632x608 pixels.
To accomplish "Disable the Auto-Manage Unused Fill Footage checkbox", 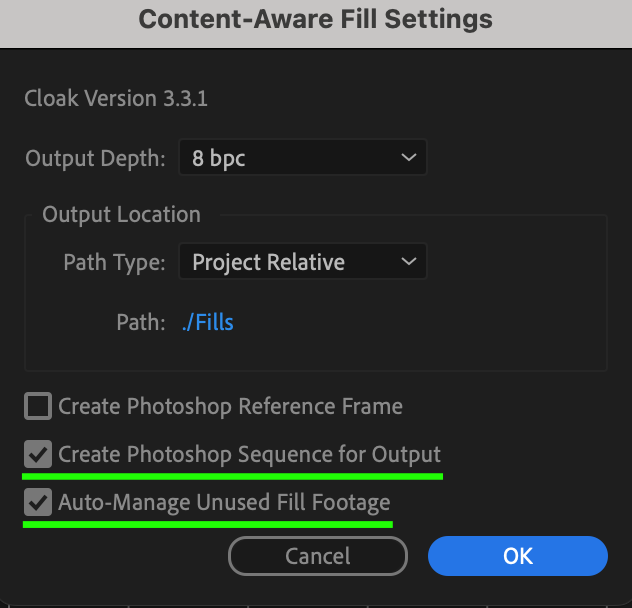I will [x=38, y=503].
